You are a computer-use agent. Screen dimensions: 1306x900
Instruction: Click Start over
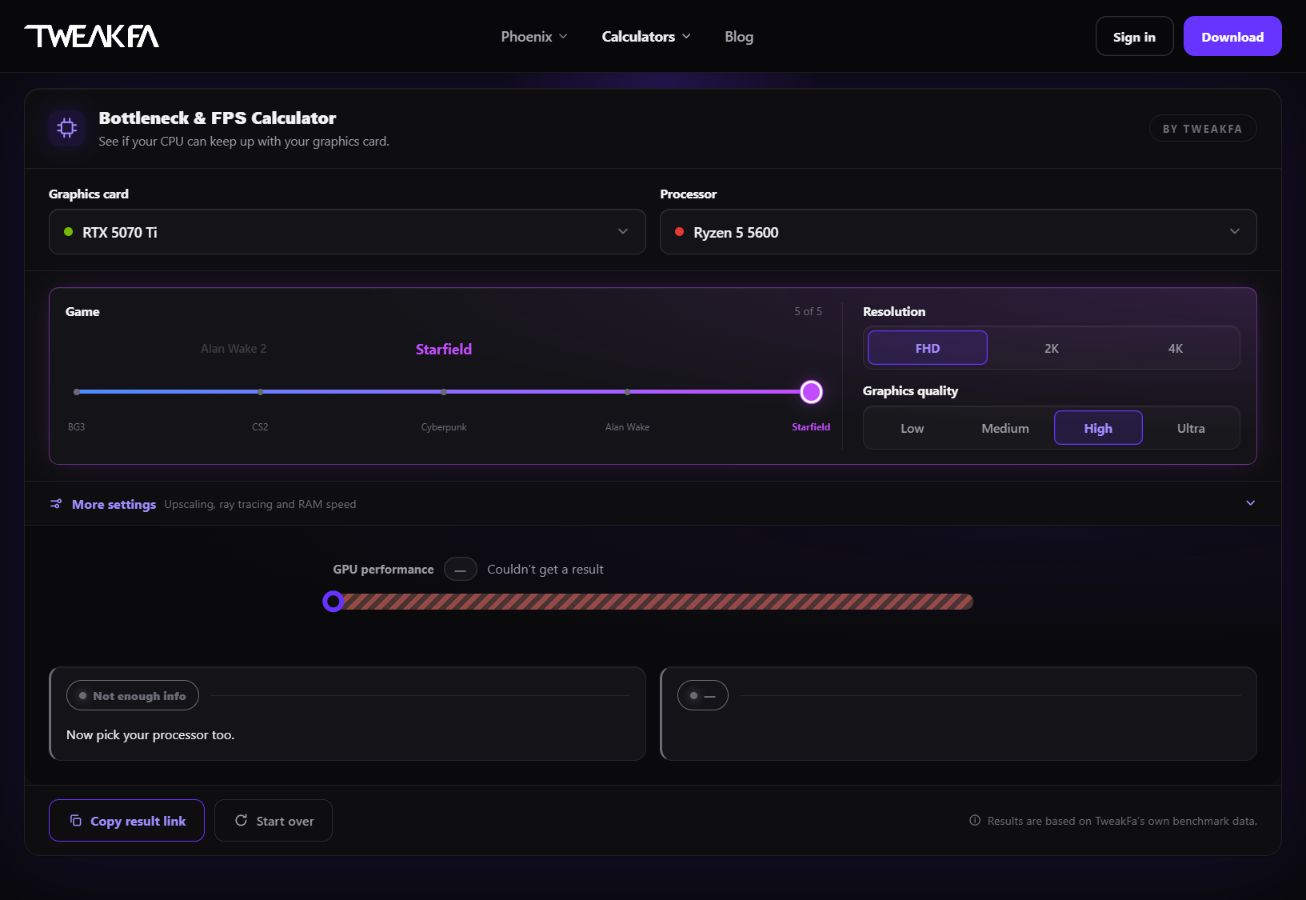tap(273, 821)
